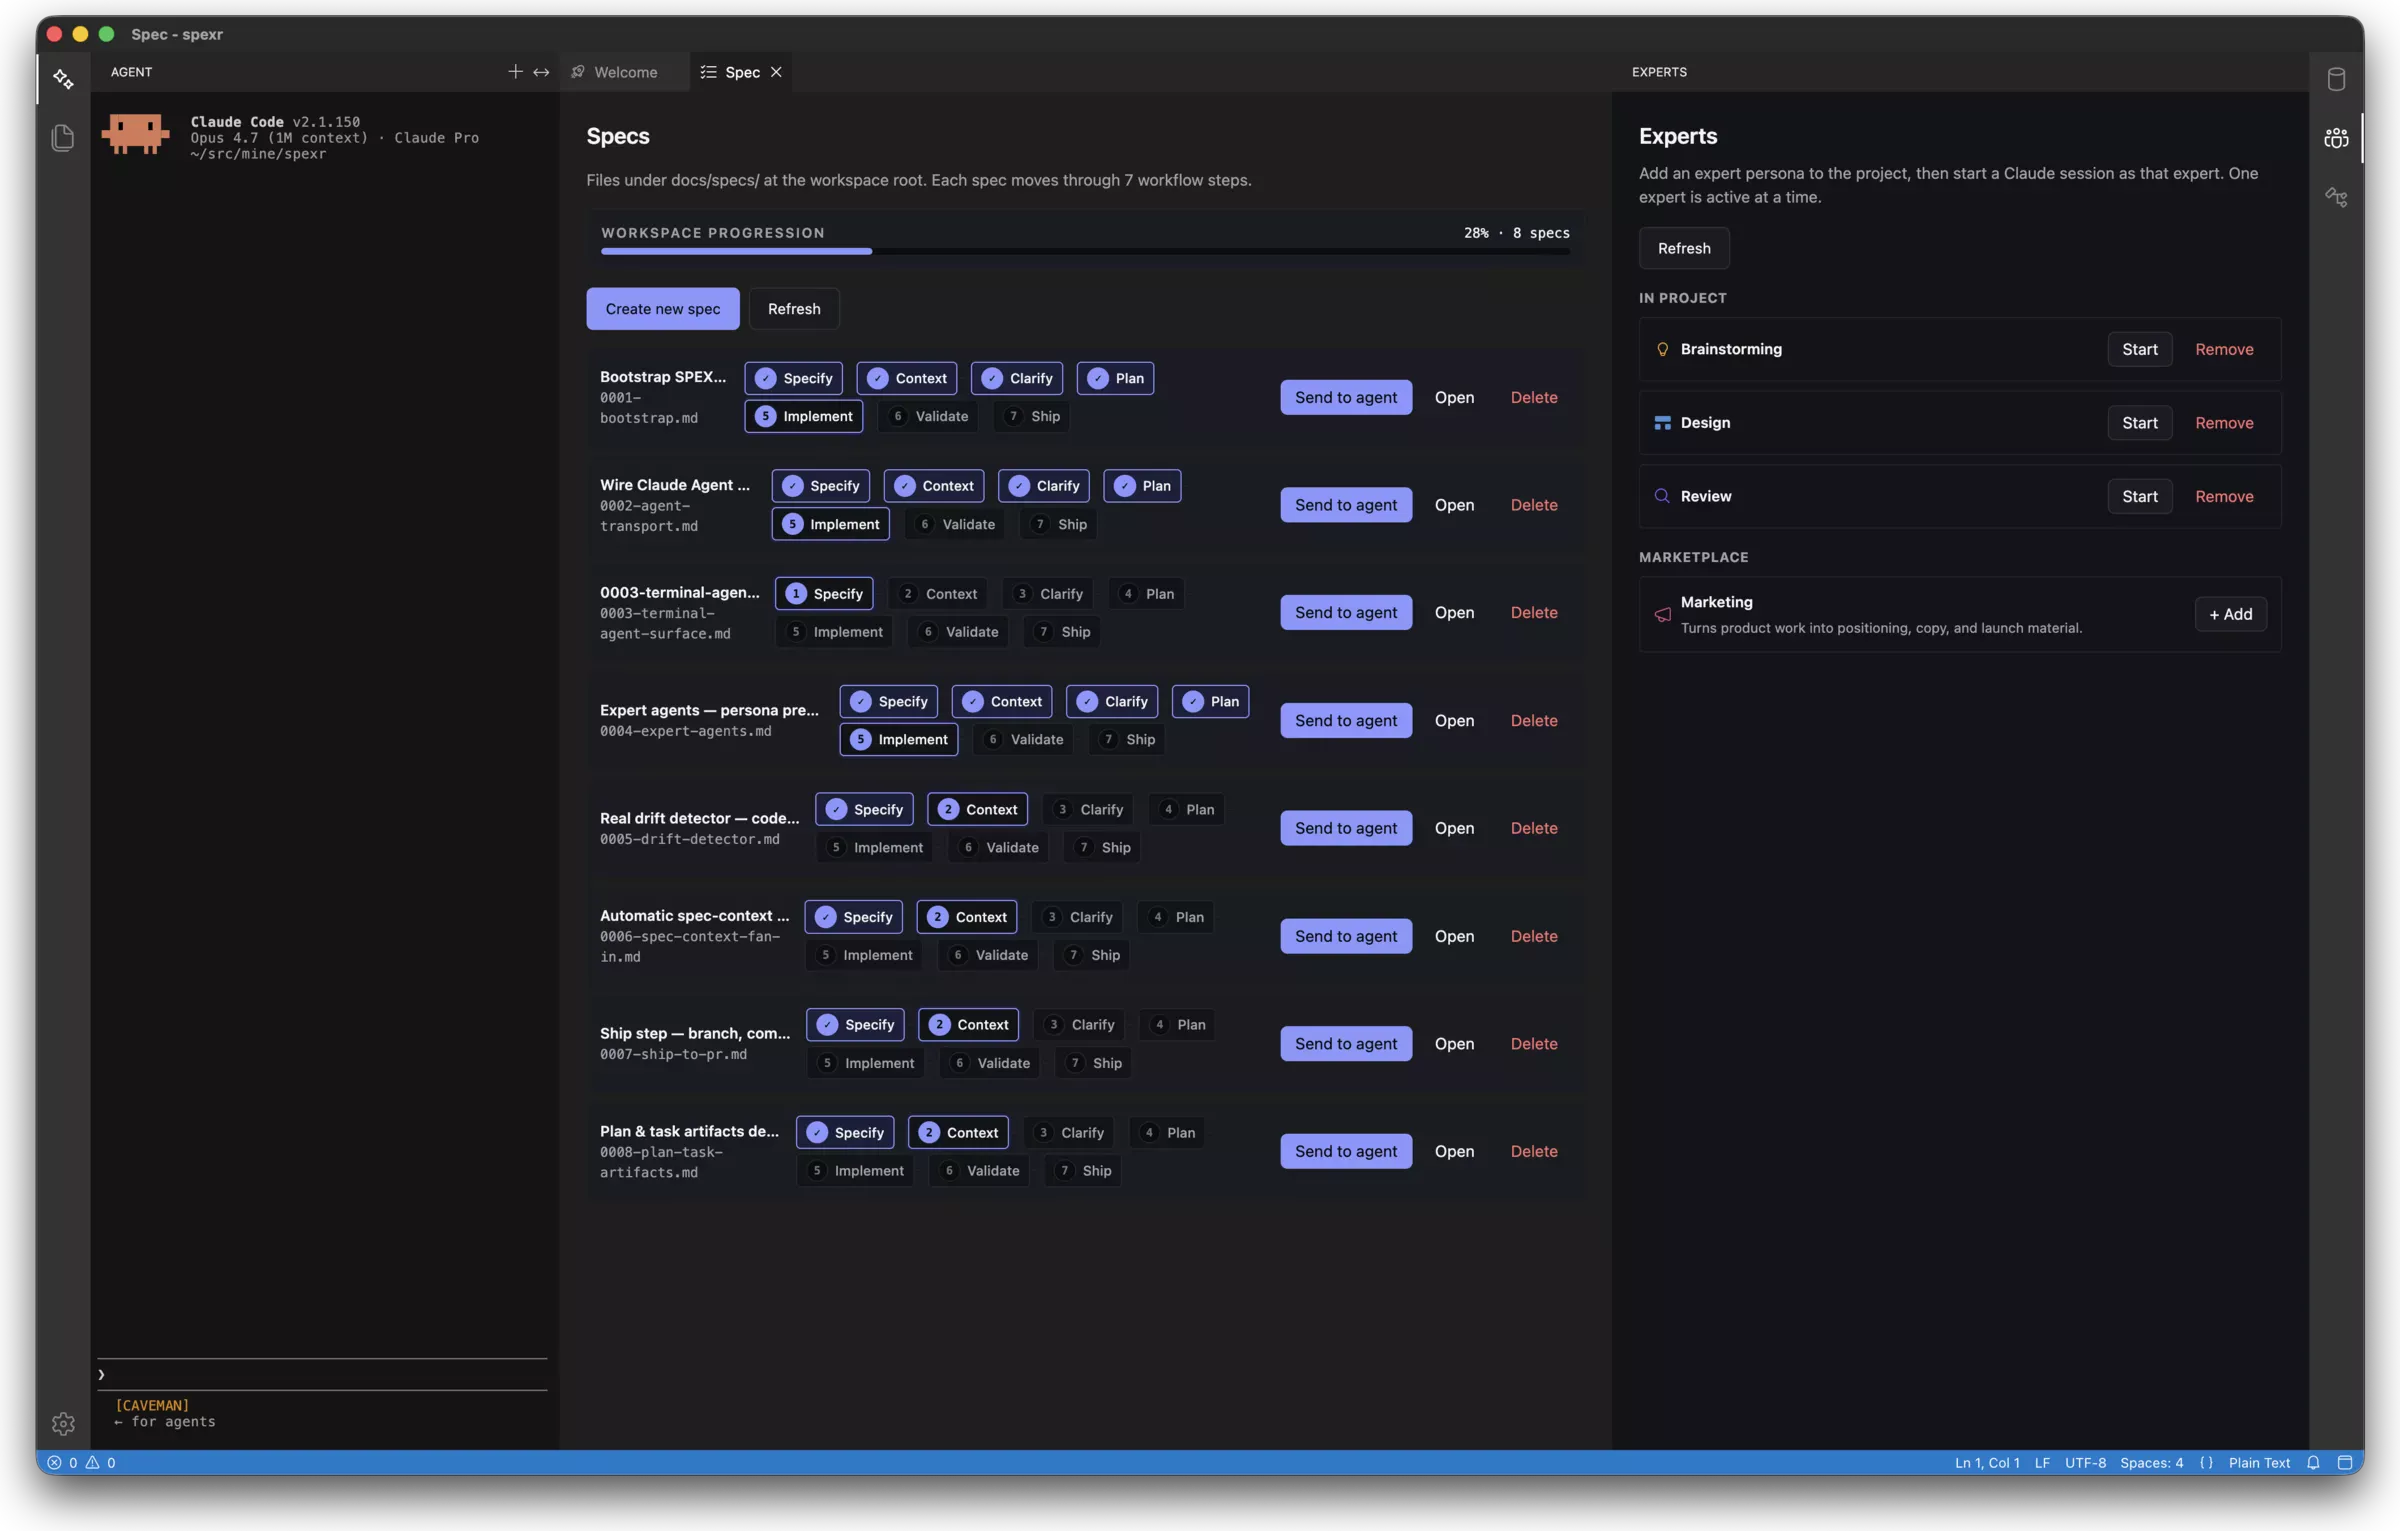Open the errors count in status bar
This screenshot has width=2400, height=1531.
[62, 1462]
